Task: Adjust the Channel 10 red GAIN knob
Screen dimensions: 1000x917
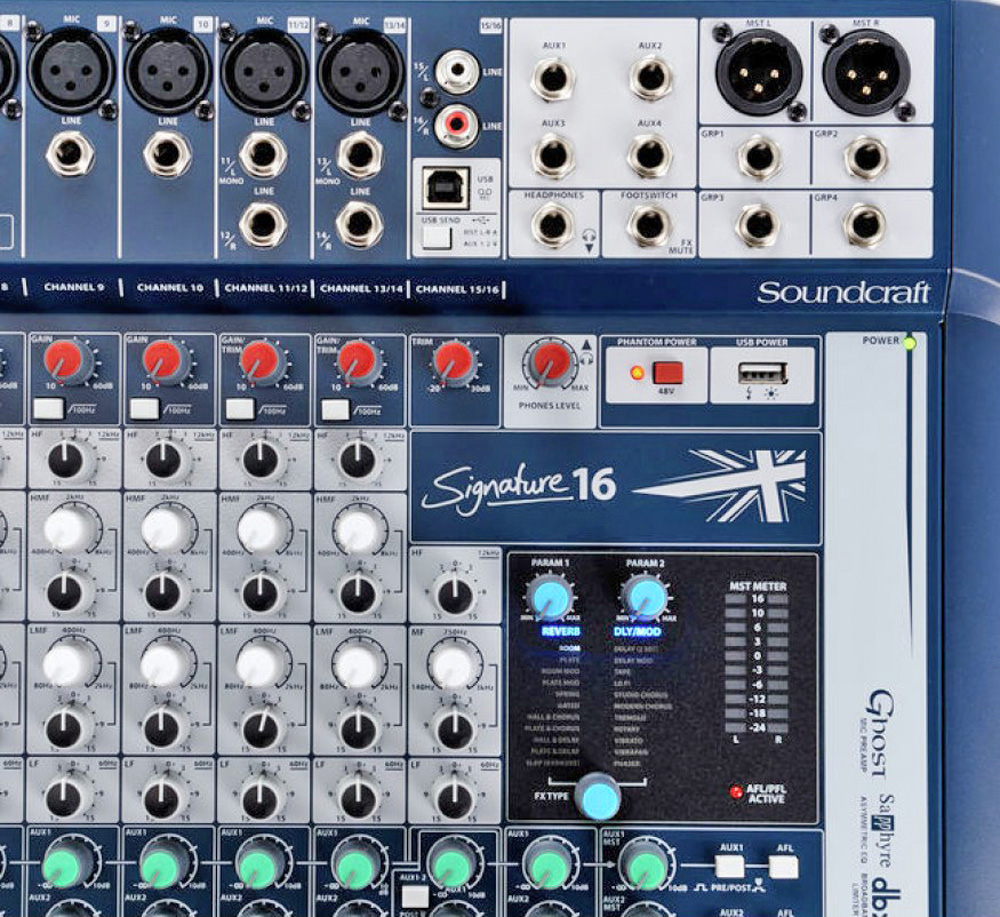Action: tap(164, 362)
